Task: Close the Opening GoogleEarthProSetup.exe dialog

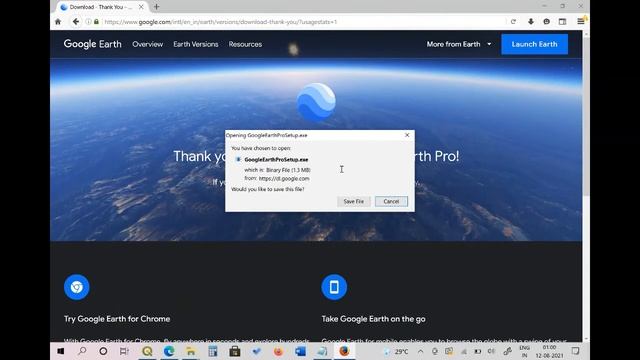Action: pos(407,135)
